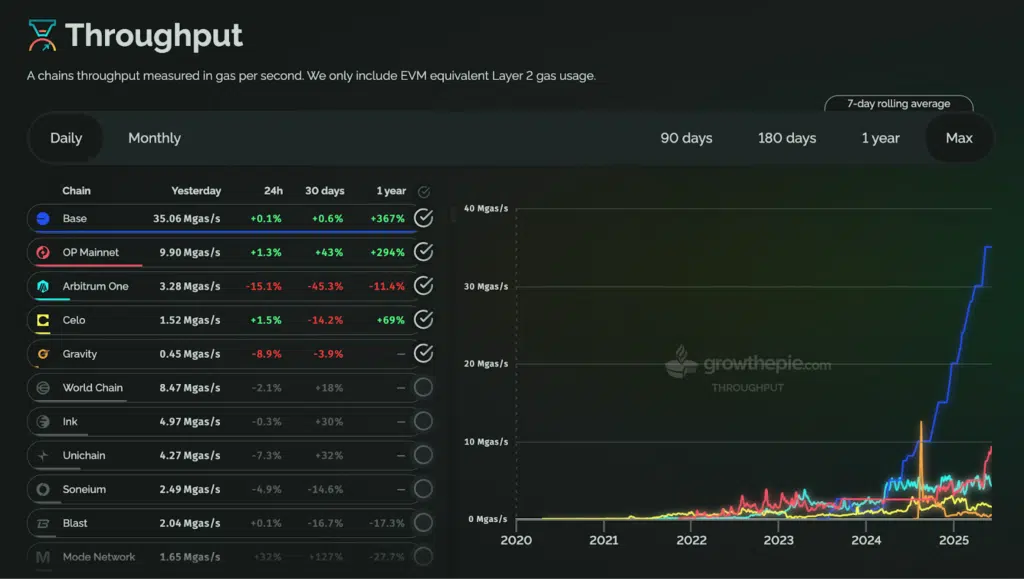Click the Base chain name
The width and height of the screenshot is (1024, 579).
(74, 219)
